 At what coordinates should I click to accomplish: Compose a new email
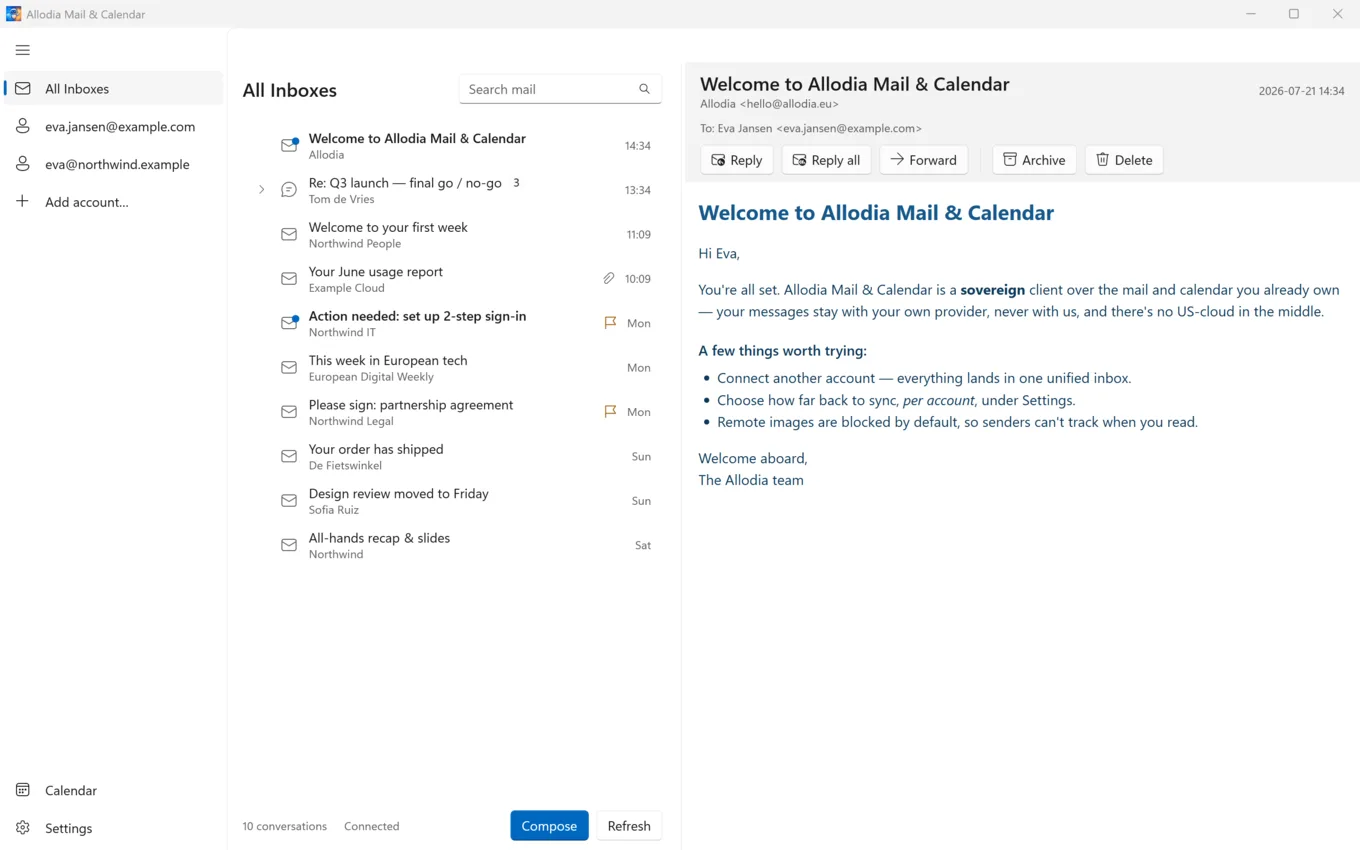click(x=549, y=826)
